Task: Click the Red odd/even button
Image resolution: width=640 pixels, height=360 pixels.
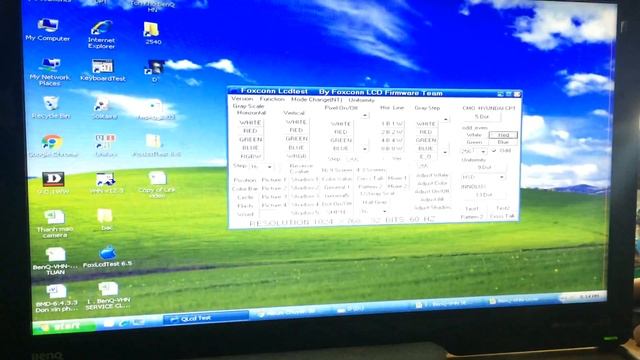Action: tap(503, 135)
